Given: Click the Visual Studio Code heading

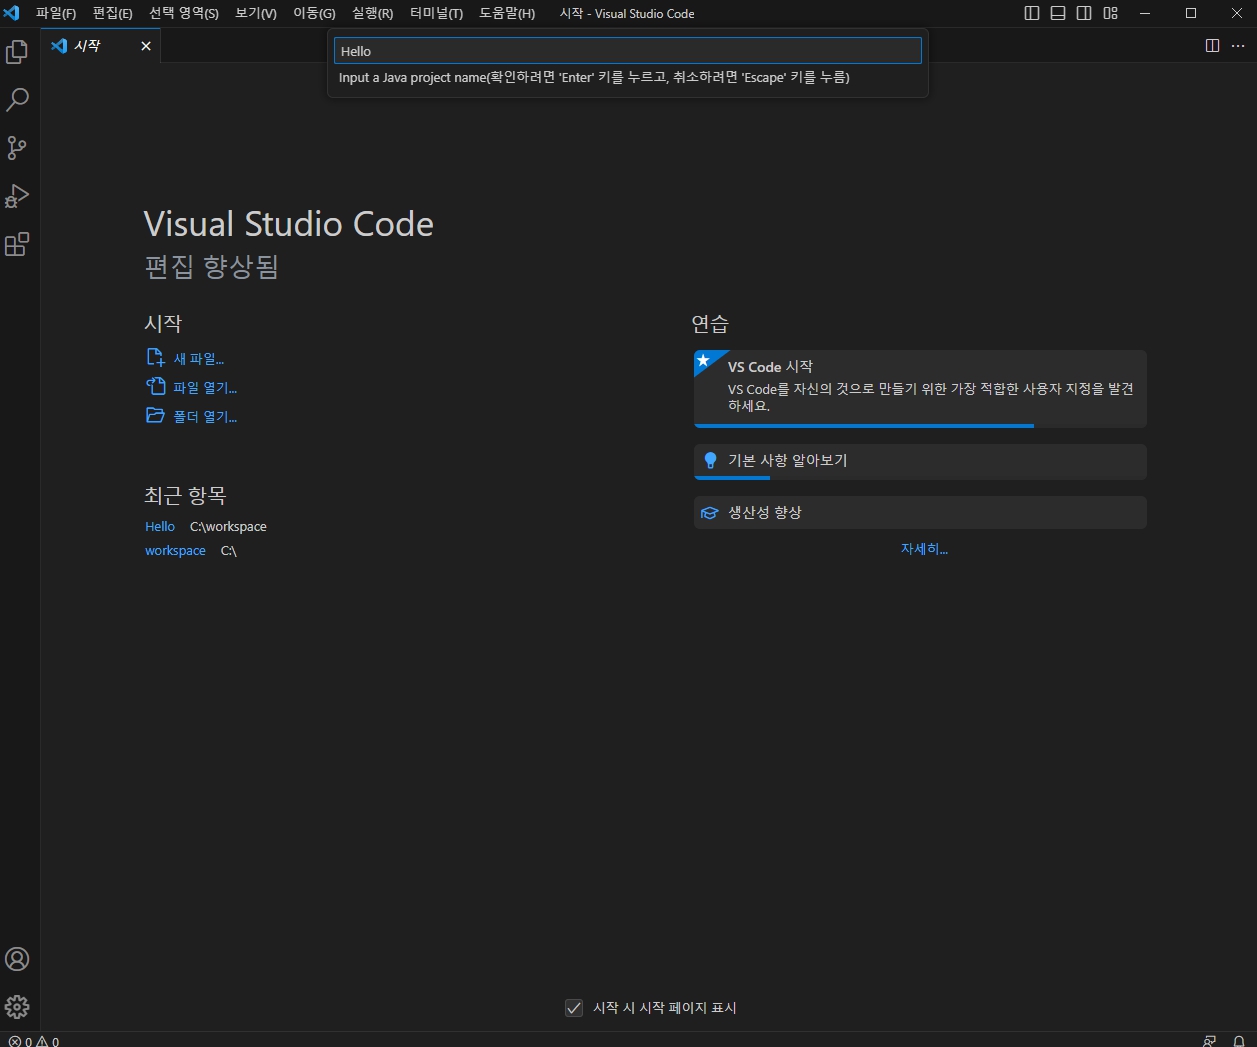Looking at the screenshot, I should tap(289, 224).
